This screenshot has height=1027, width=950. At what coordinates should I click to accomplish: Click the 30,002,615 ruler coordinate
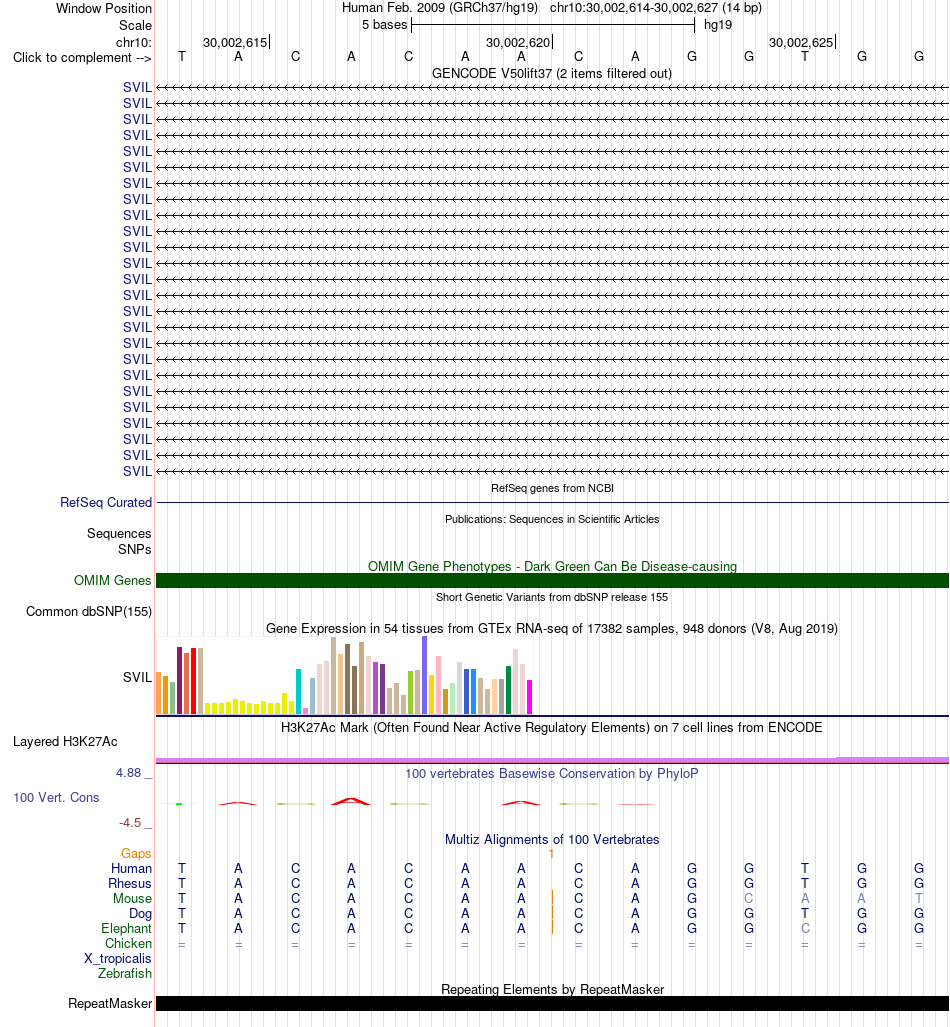235,43
